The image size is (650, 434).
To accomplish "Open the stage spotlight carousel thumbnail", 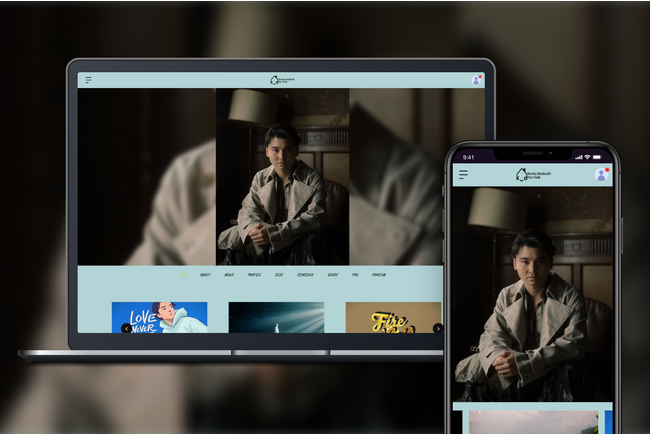I will 276,318.
